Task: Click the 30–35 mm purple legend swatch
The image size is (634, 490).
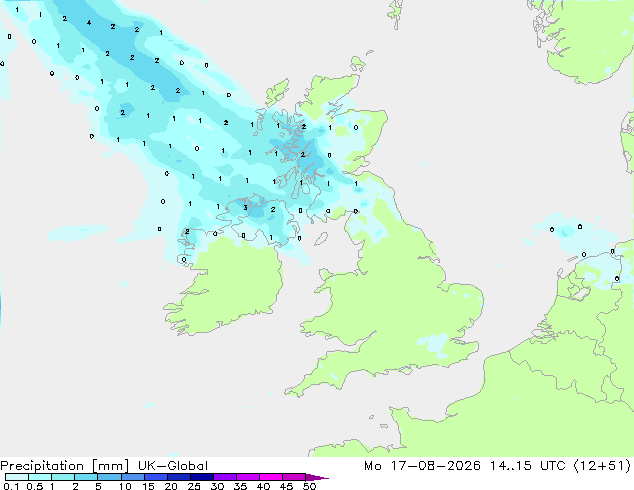Action: click(x=224, y=477)
